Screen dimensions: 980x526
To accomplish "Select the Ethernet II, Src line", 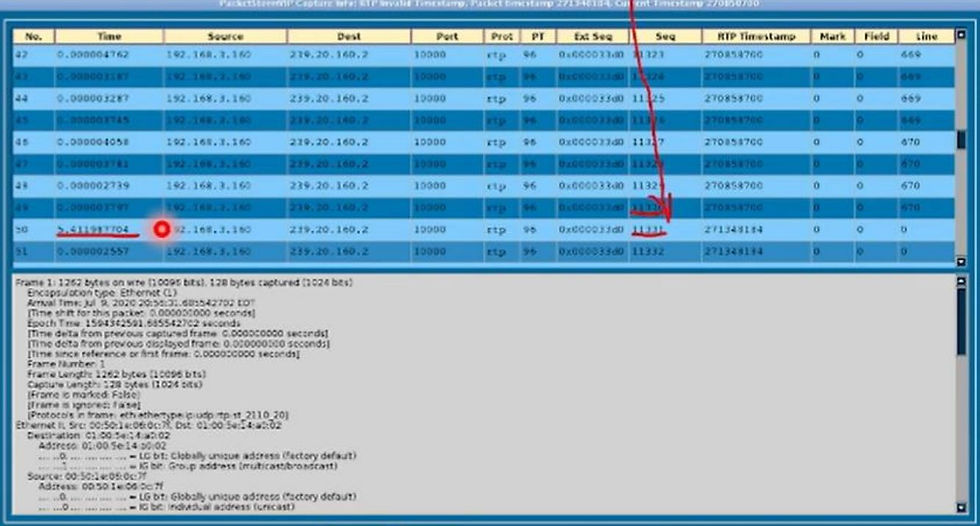I will 149,425.
